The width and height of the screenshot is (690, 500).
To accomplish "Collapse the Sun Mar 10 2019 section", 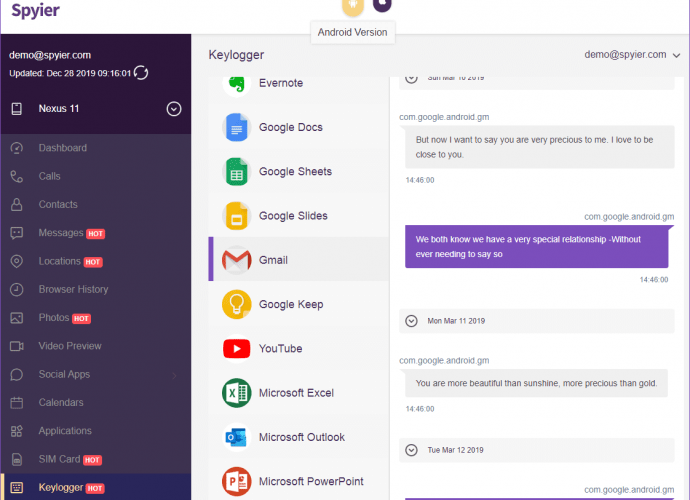I will pos(411,79).
